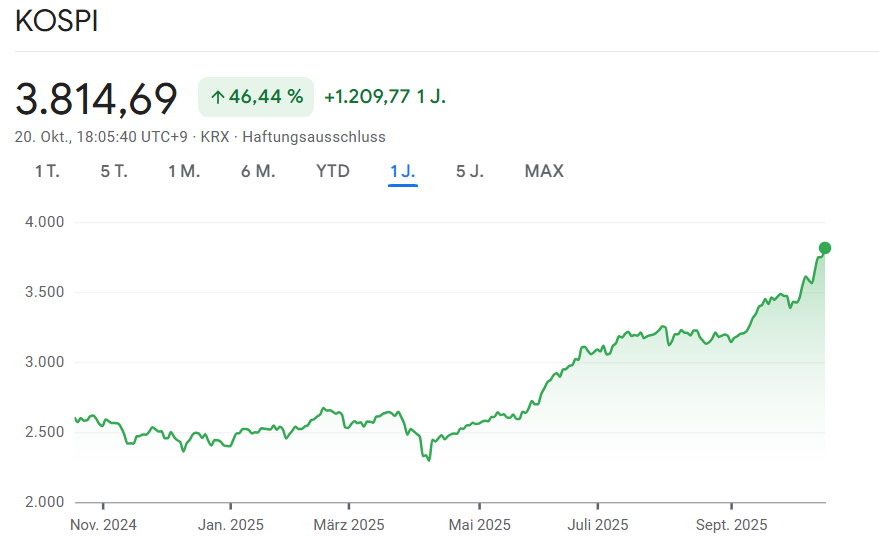Screen dimensions: 879x541
Task: Open the Haftungsausschluss link
Action: [314, 137]
